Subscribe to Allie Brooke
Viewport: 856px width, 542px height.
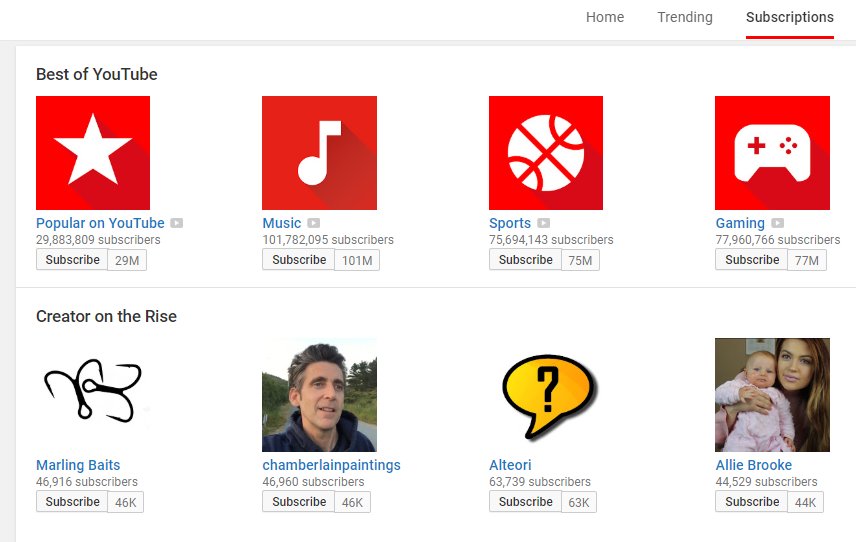(752, 502)
